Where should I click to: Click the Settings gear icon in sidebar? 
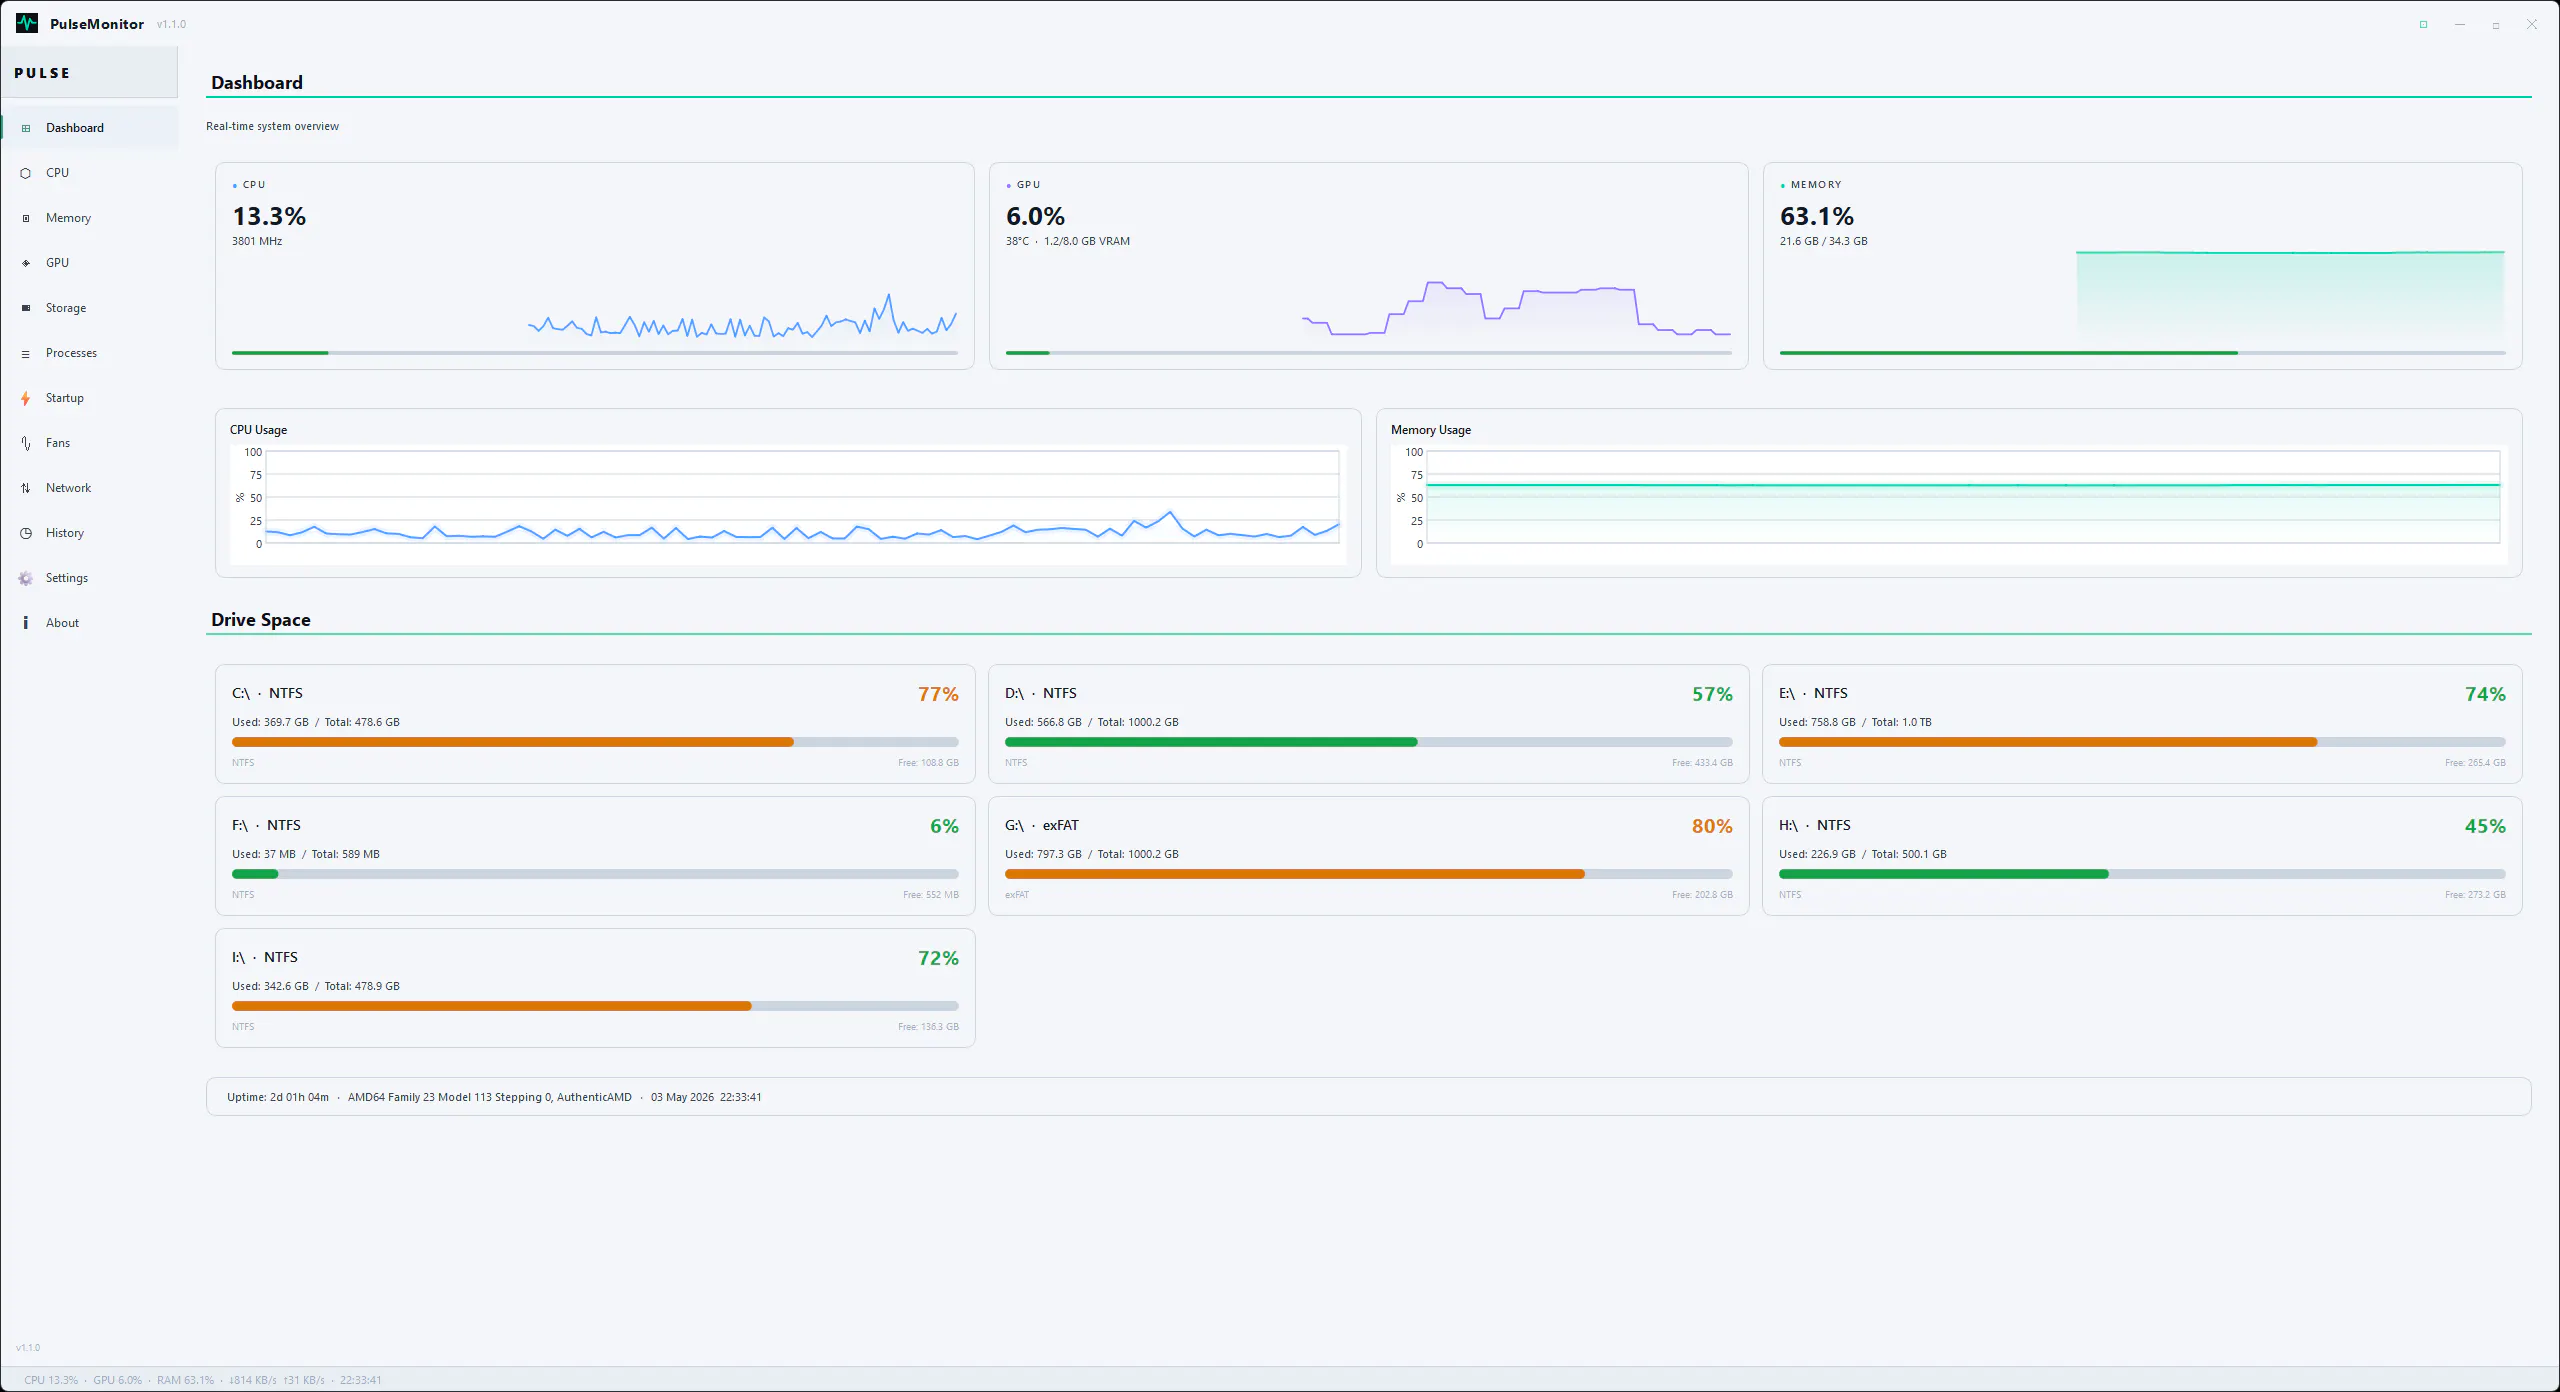26,578
